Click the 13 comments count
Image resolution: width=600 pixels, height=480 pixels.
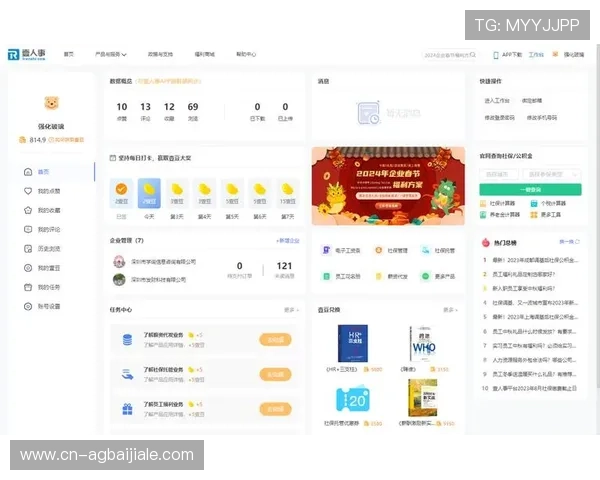145,107
